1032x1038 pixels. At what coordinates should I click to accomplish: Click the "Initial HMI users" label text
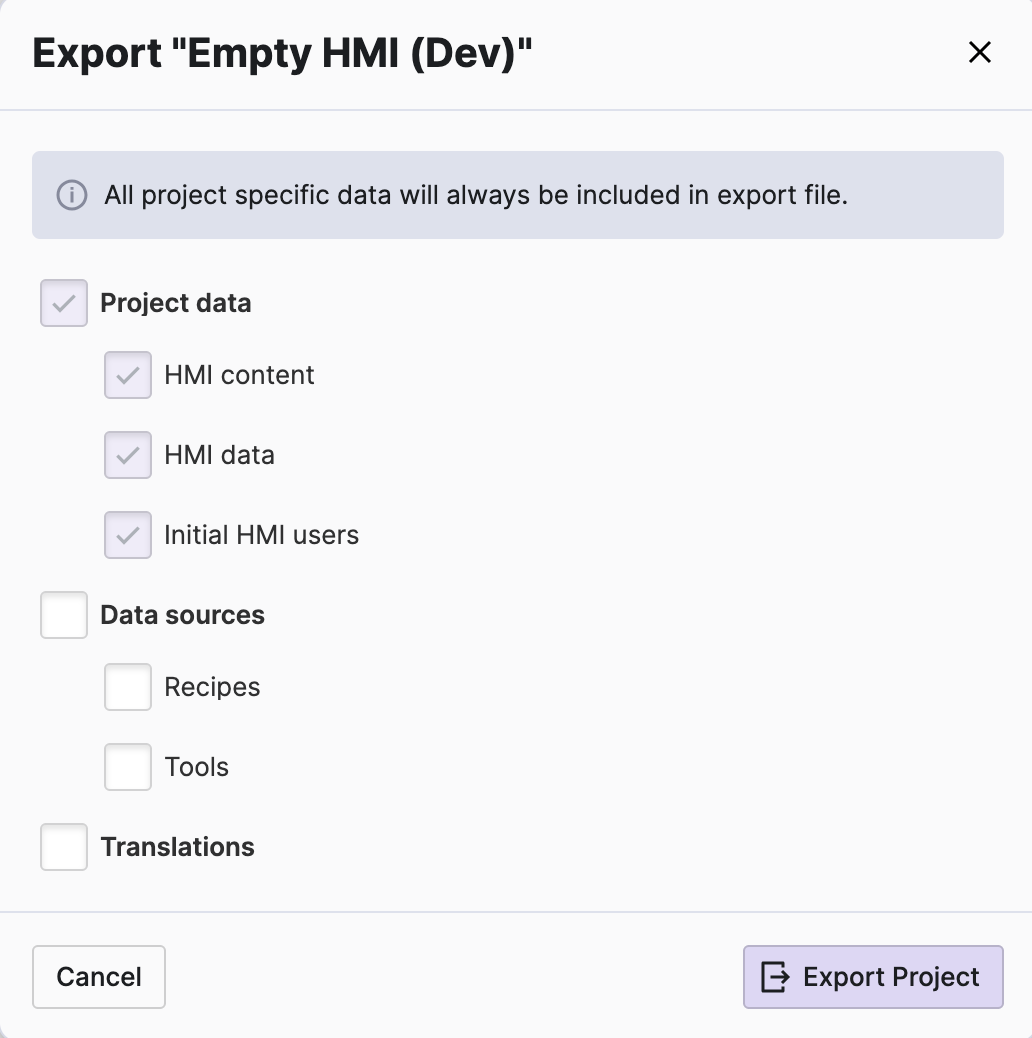(261, 535)
